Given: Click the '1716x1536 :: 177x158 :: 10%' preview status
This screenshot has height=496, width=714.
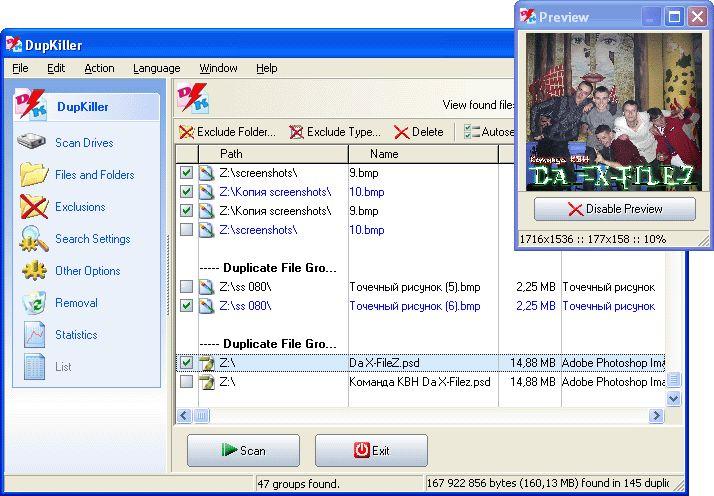Looking at the screenshot, I should tap(593, 239).
